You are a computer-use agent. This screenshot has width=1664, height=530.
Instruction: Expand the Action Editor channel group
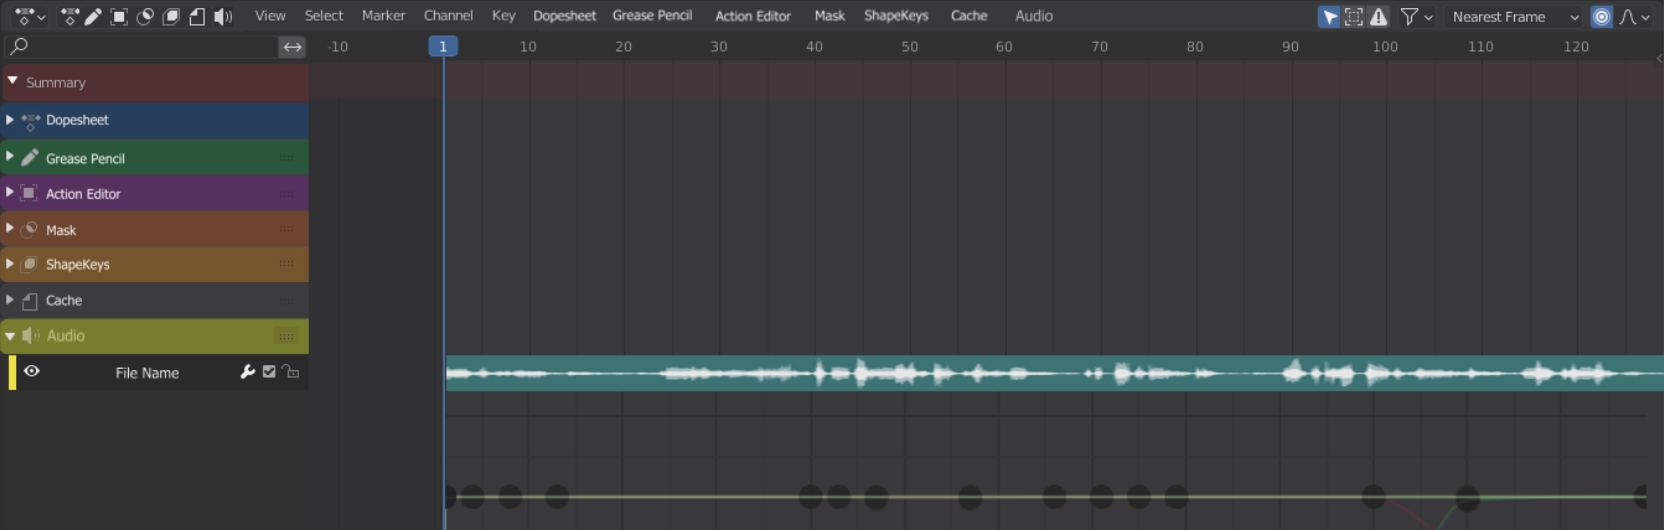coord(10,192)
